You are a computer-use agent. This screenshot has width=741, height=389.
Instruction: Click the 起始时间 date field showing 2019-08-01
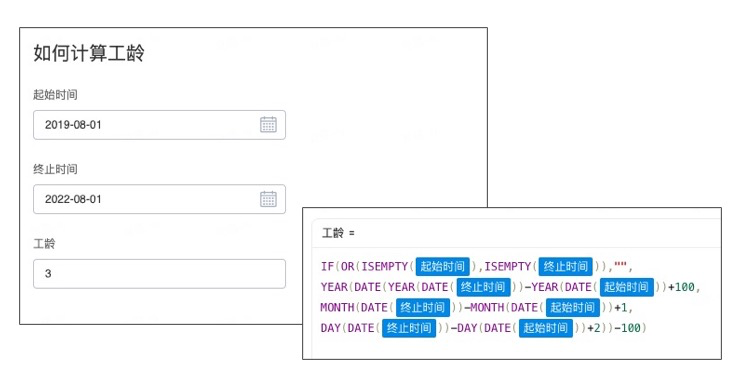click(159, 125)
